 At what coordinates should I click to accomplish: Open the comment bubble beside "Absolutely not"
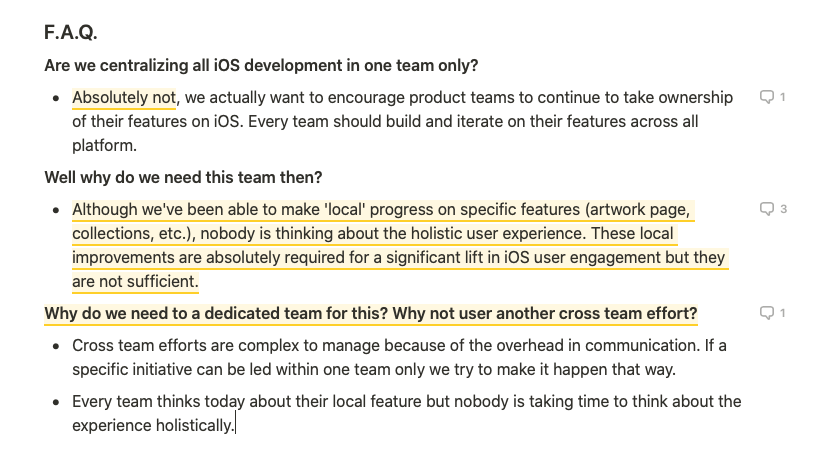tap(772, 97)
